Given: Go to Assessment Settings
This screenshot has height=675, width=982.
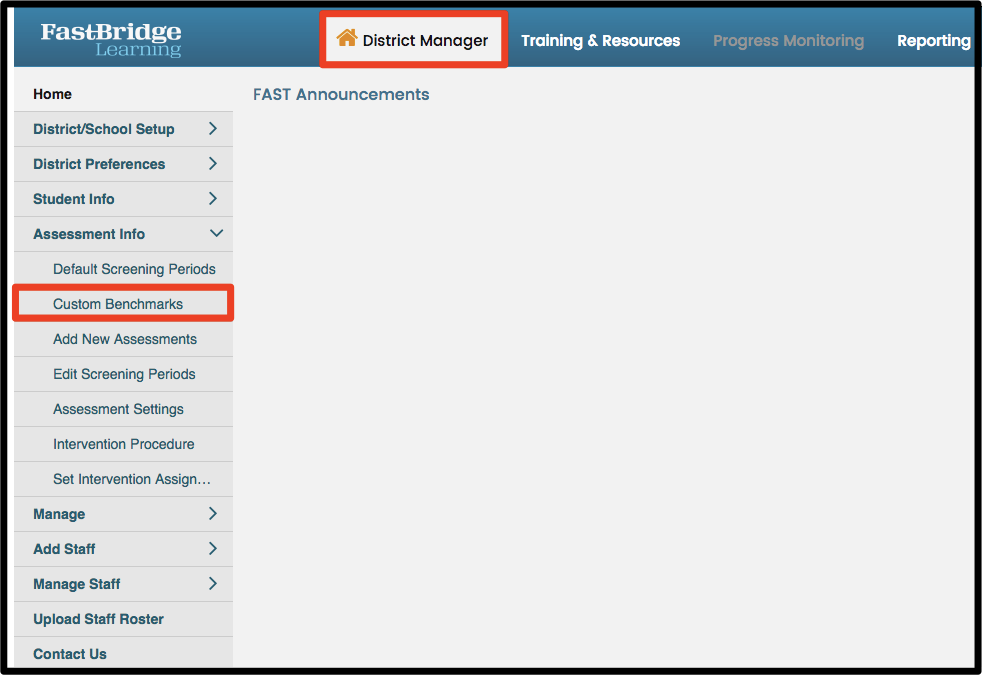Looking at the screenshot, I should [x=123, y=410].
